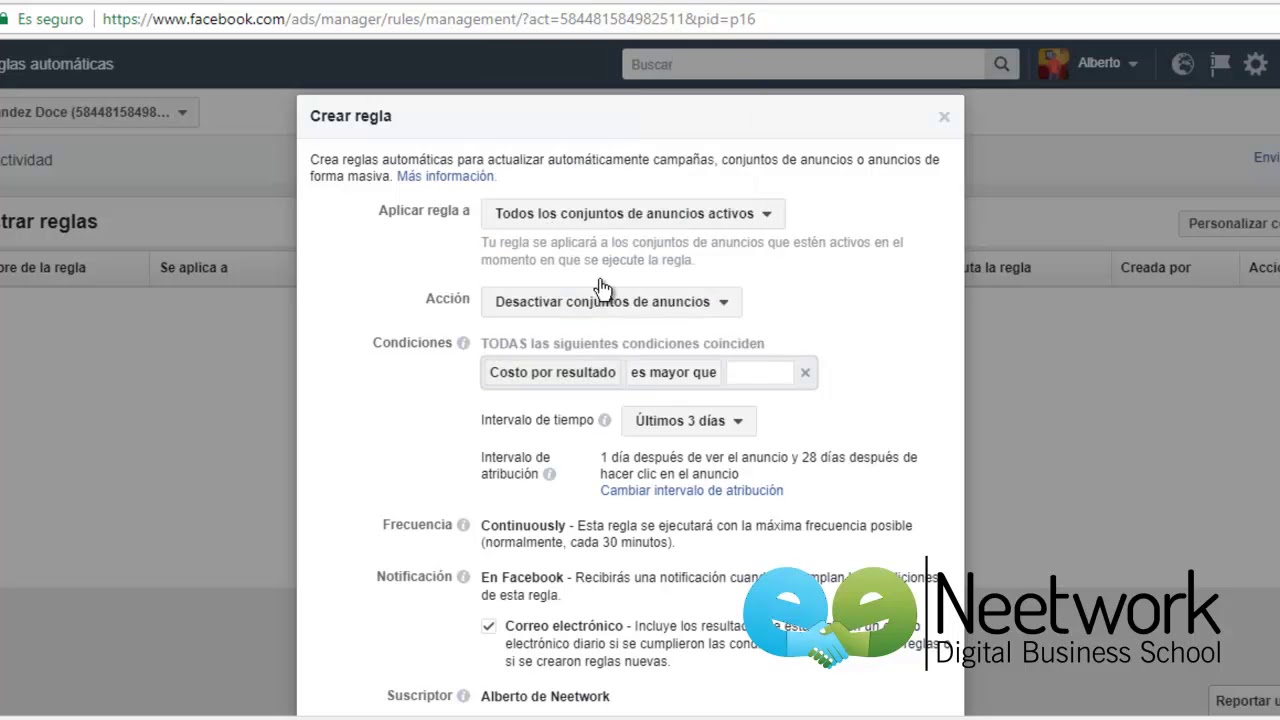Click the Costo por resultado condition
The width and height of the screenshot is (1280, 720).
(552, 373)
